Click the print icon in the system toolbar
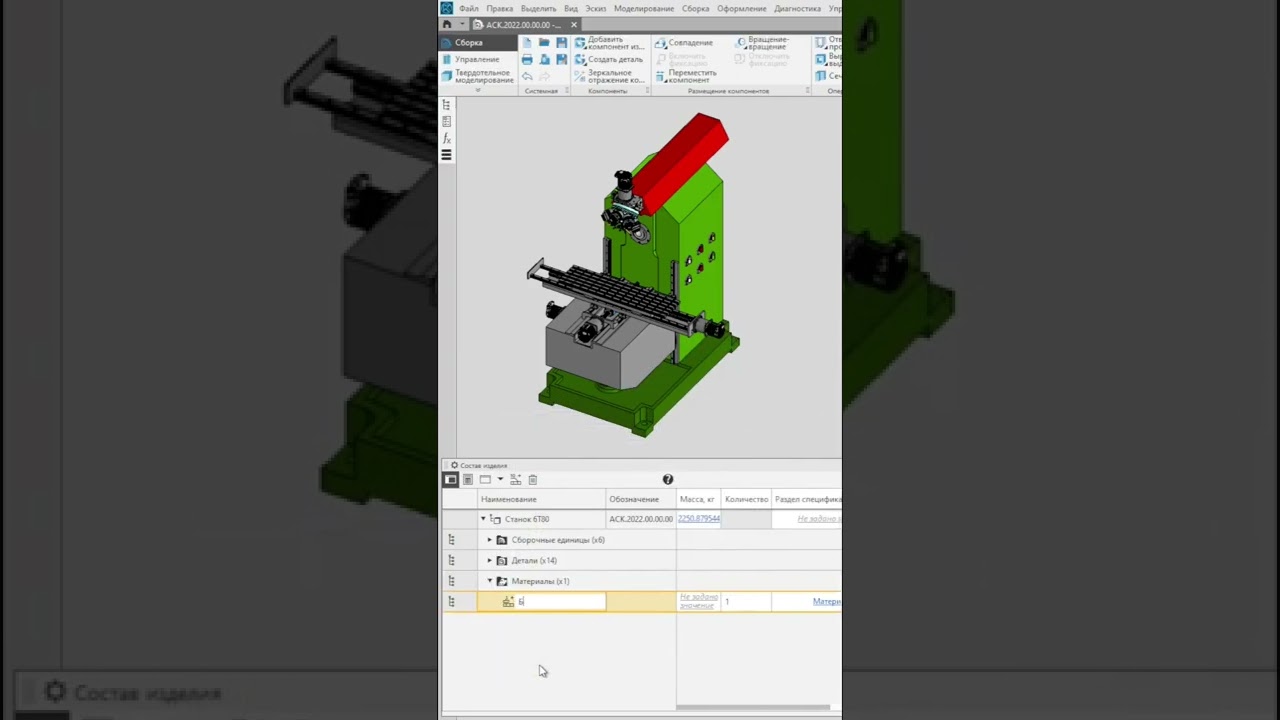Viewport: 1280px width, 720px height. tap(527, 60)
